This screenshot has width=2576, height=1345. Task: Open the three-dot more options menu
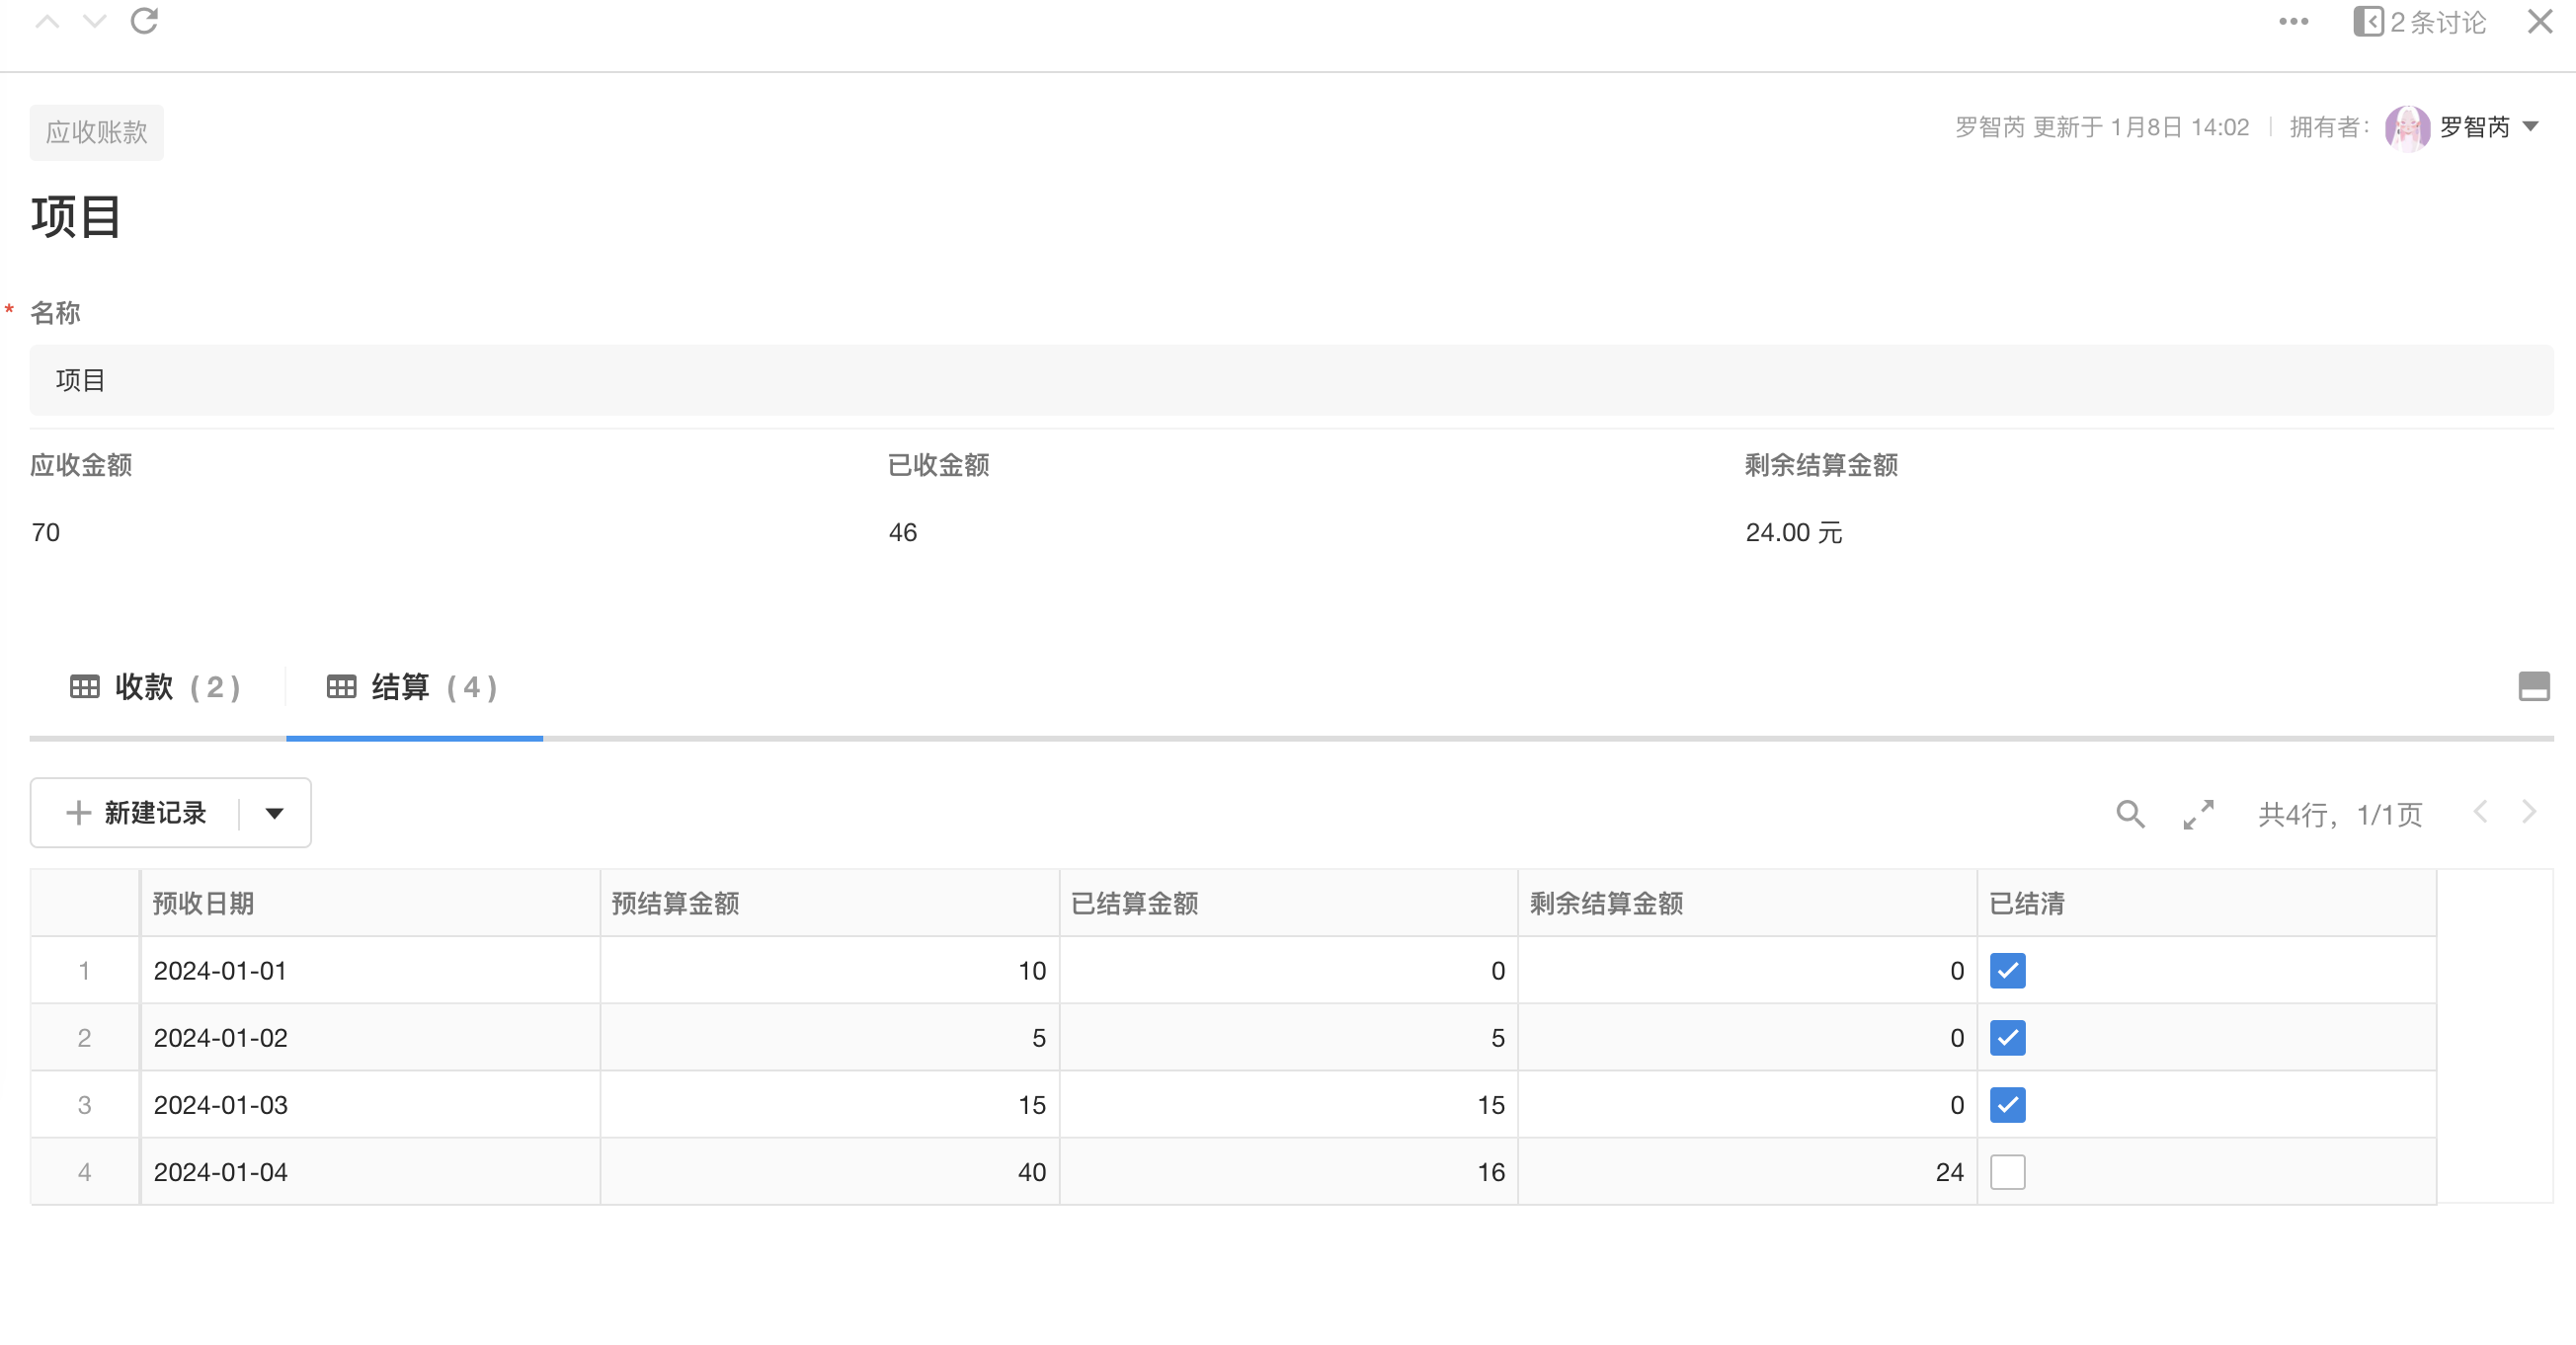tap(2293, 22)
